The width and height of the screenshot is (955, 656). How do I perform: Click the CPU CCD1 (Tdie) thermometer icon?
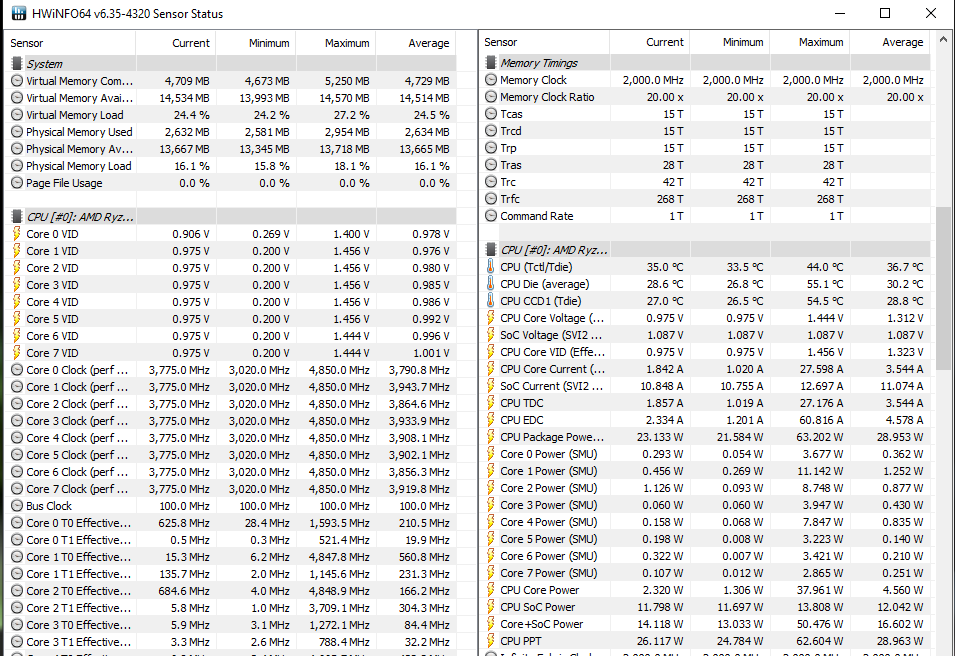tap(491, 301)
